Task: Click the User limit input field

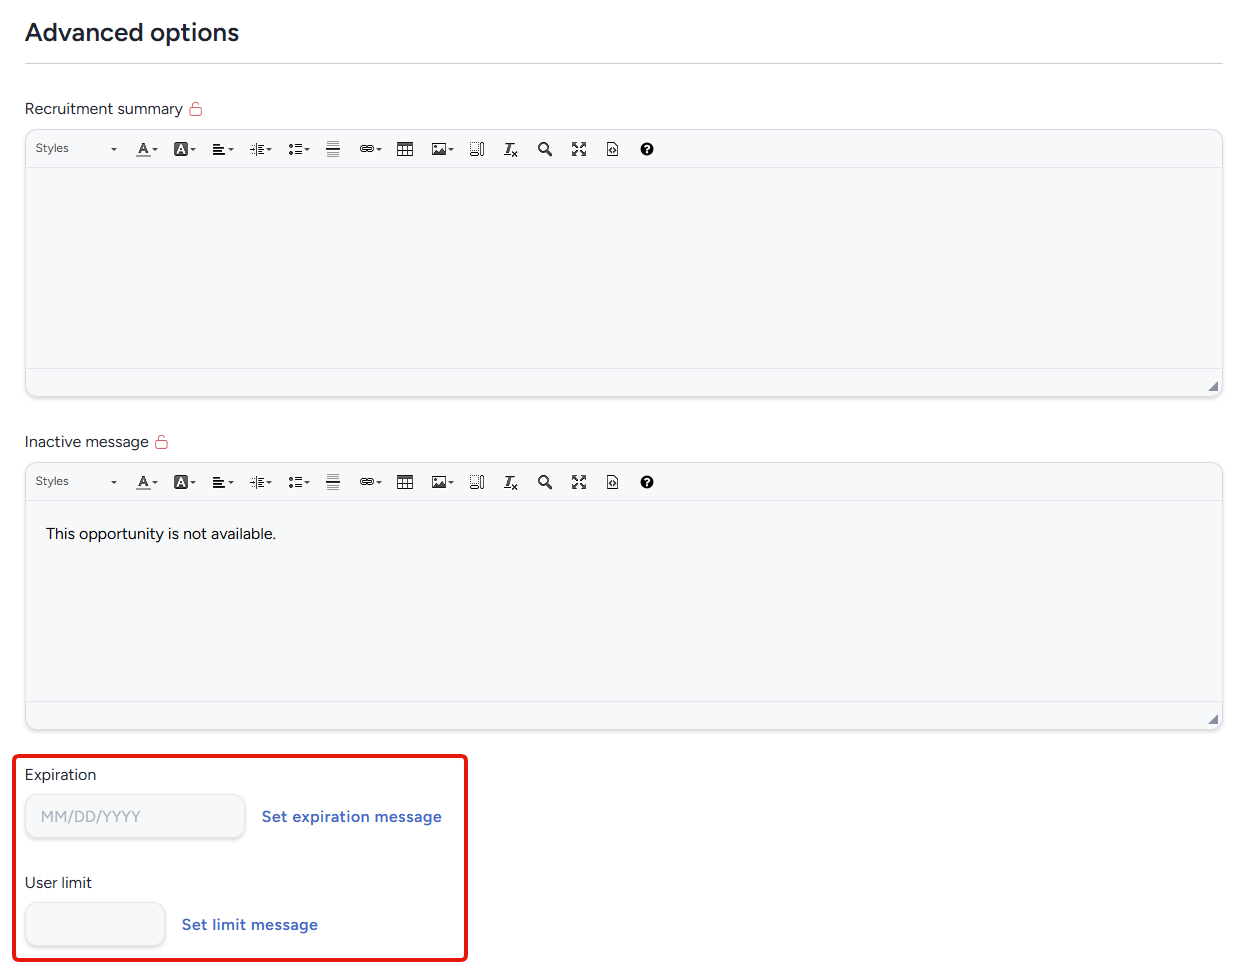Action: [95, 924]
